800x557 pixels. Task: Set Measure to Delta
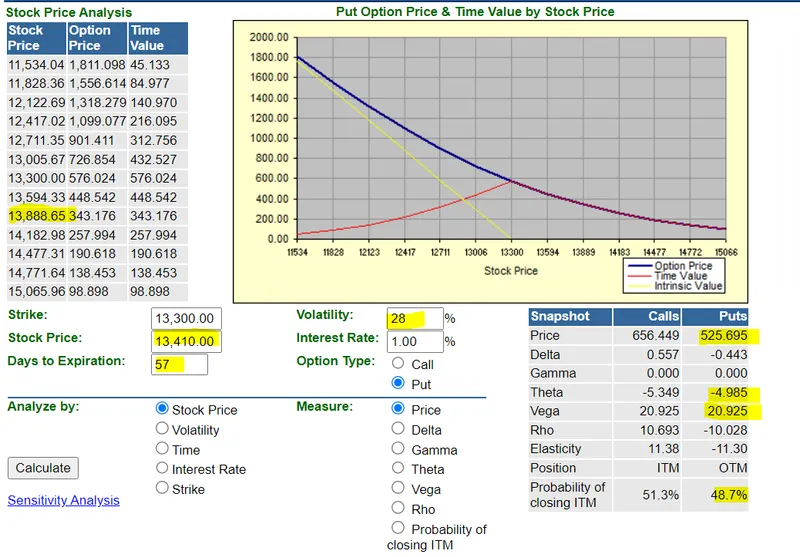(x=399, y=429)
